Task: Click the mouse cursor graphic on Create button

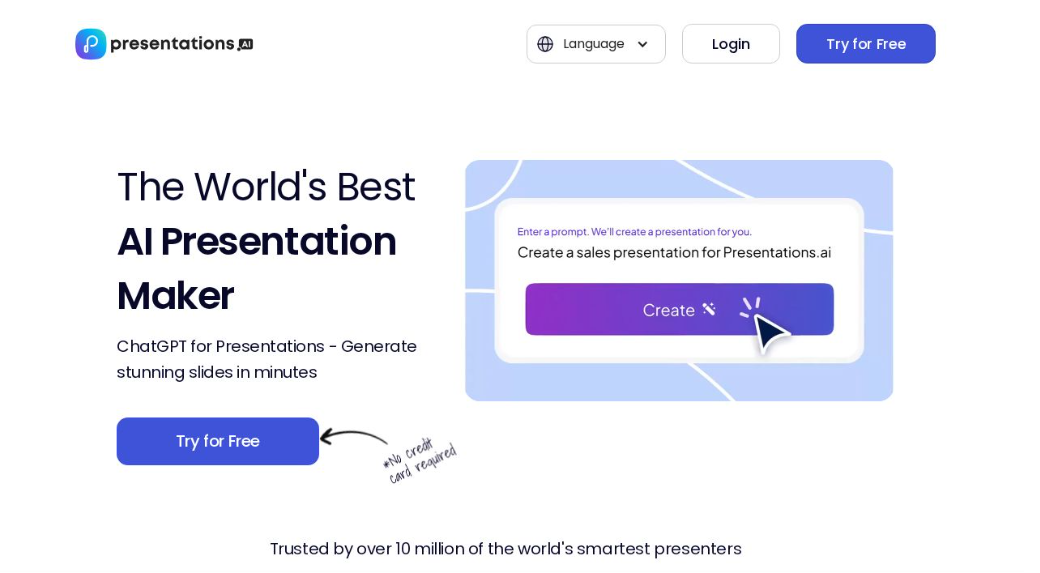Action: click(x=768, y=330)
